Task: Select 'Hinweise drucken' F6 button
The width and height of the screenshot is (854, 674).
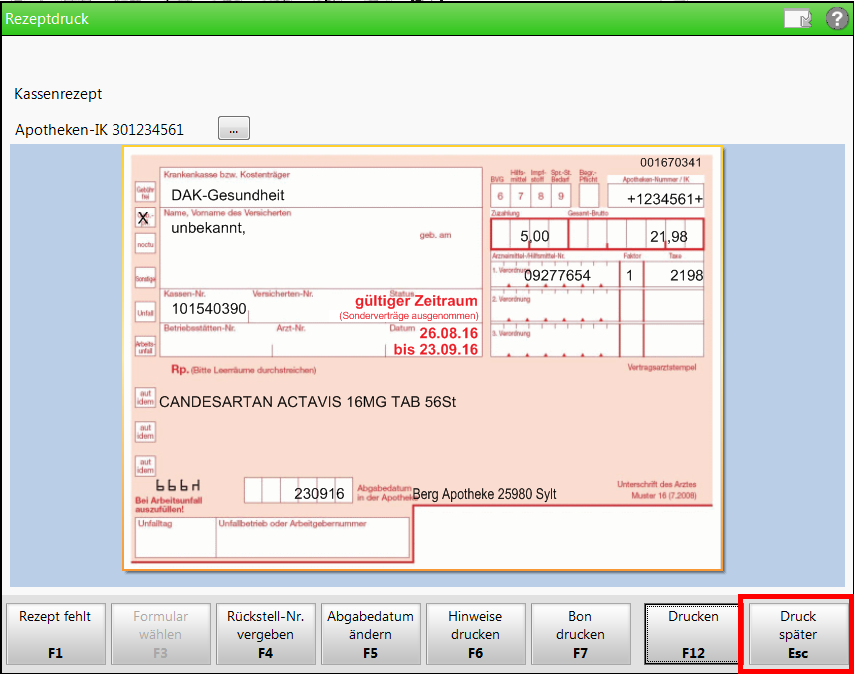Action: (475, 633)
